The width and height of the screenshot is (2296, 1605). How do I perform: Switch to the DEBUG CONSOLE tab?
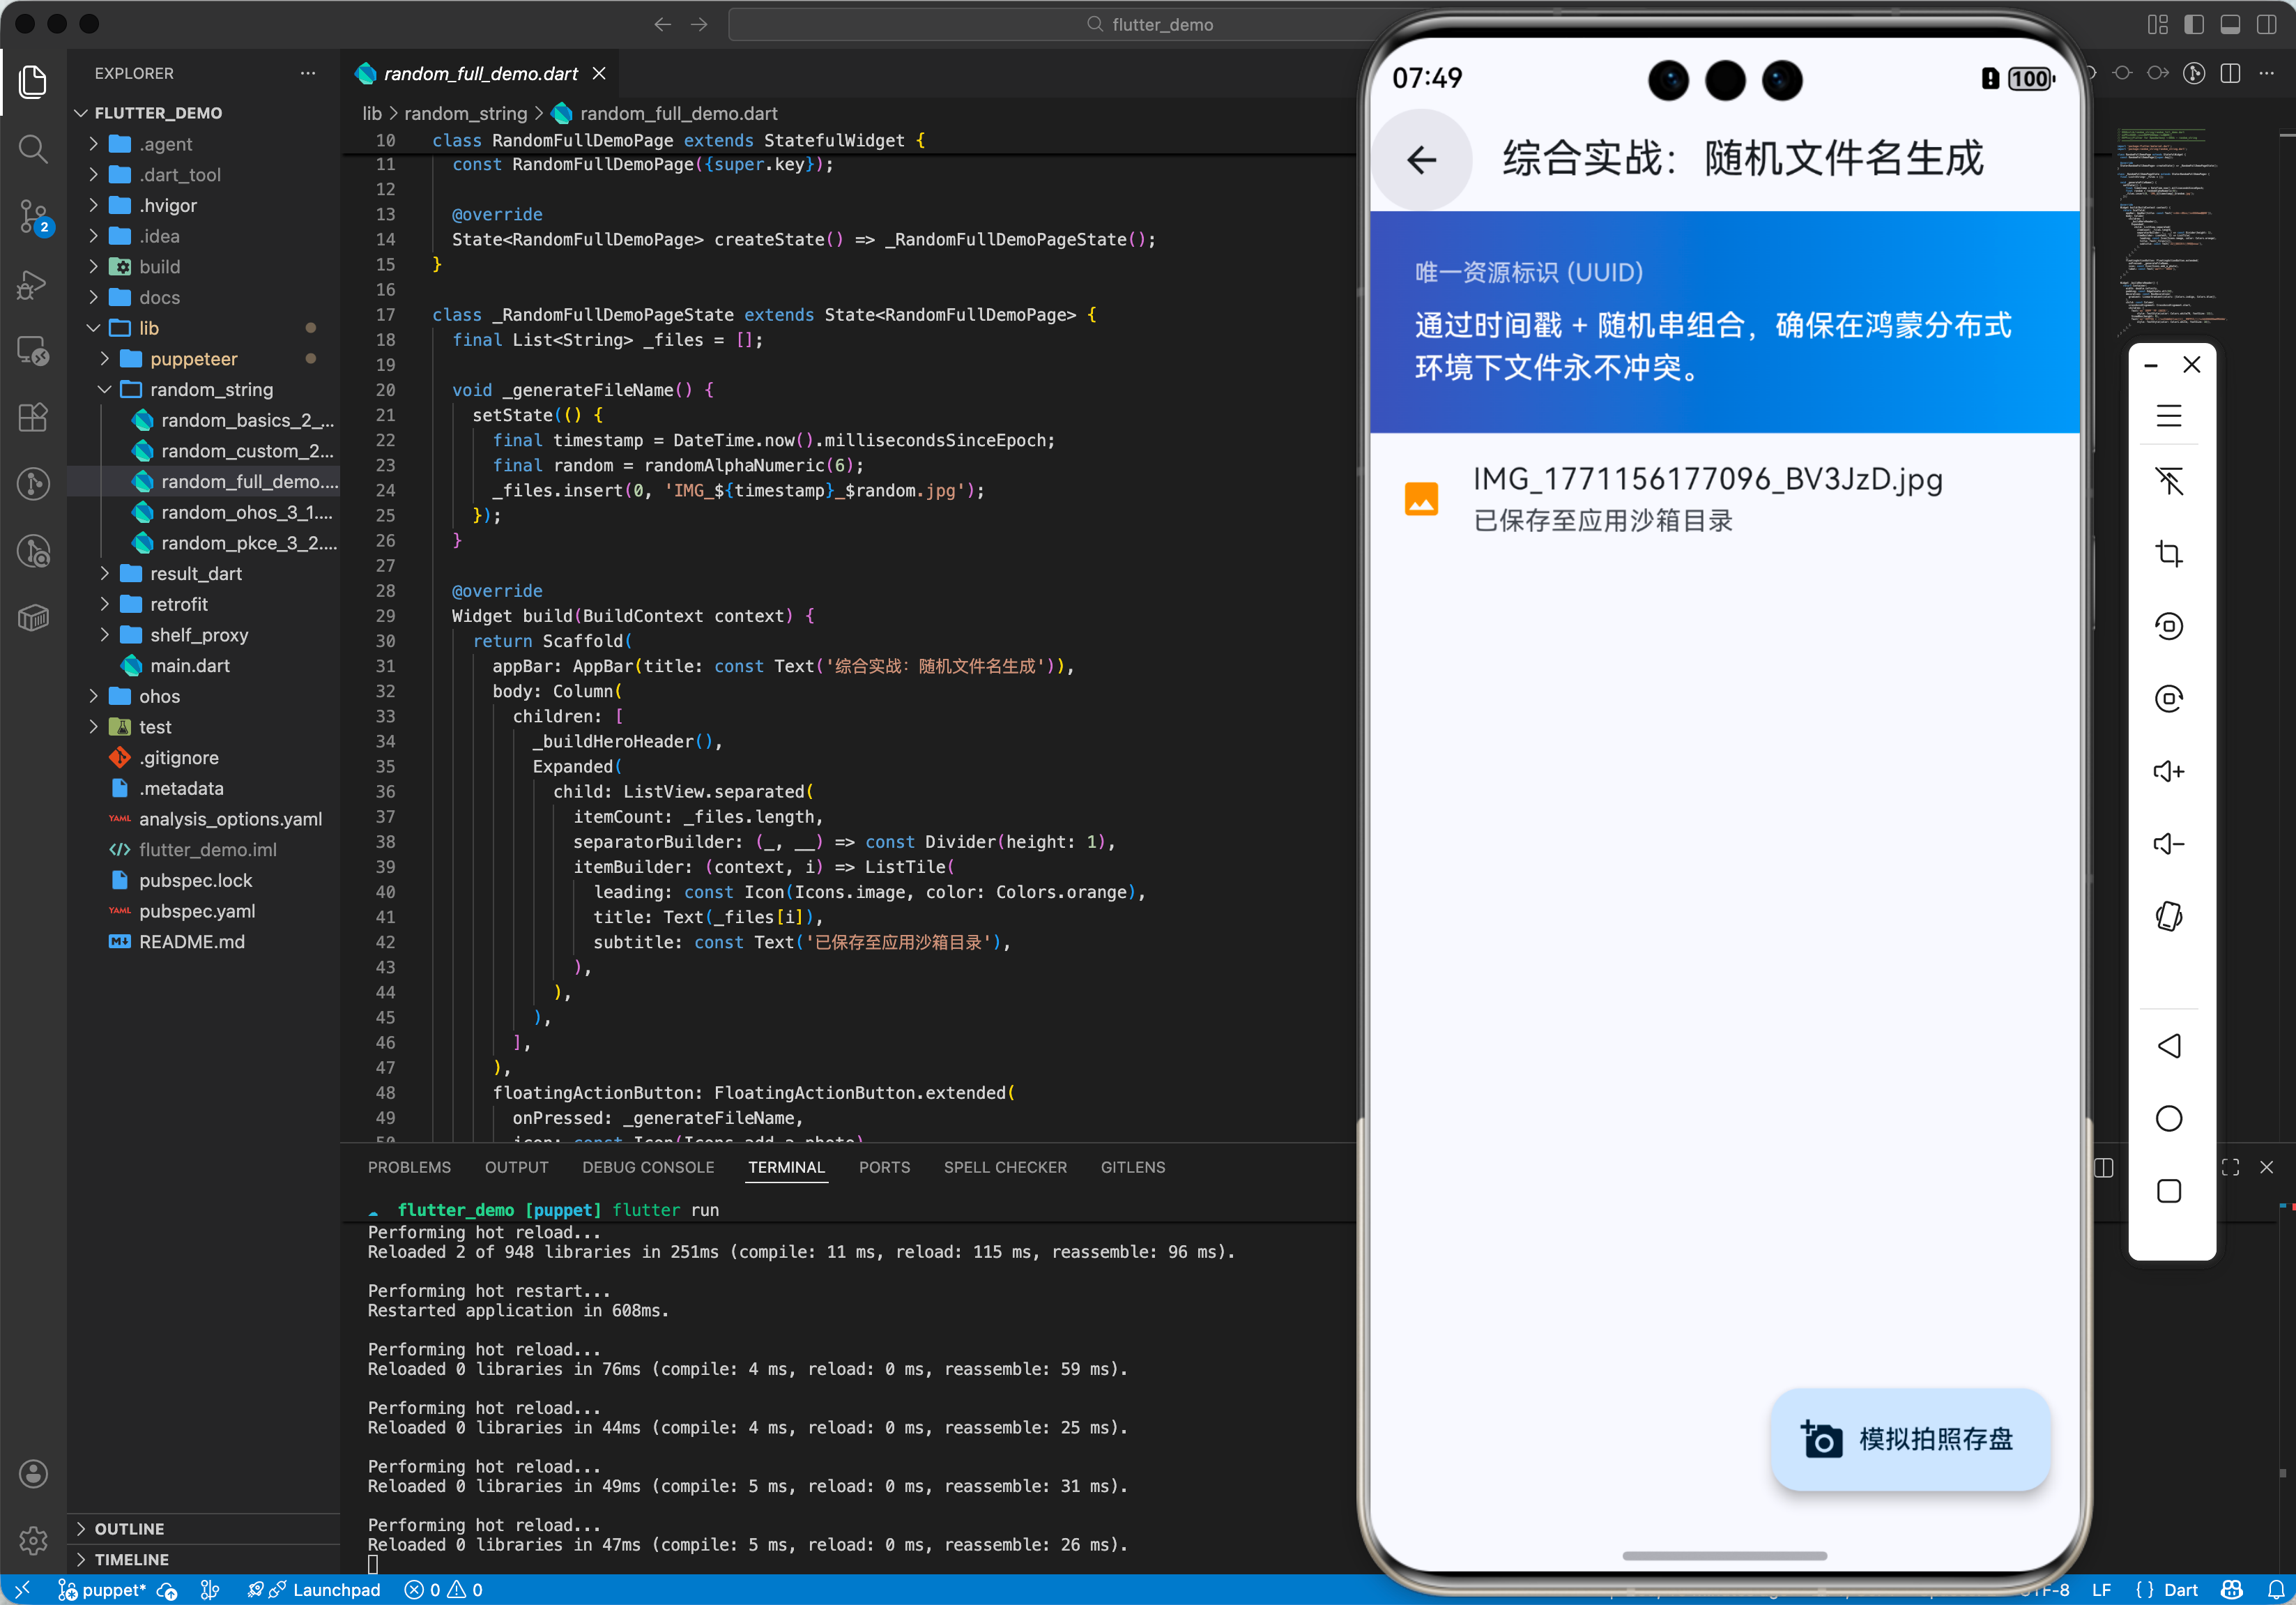point(648,1167)
